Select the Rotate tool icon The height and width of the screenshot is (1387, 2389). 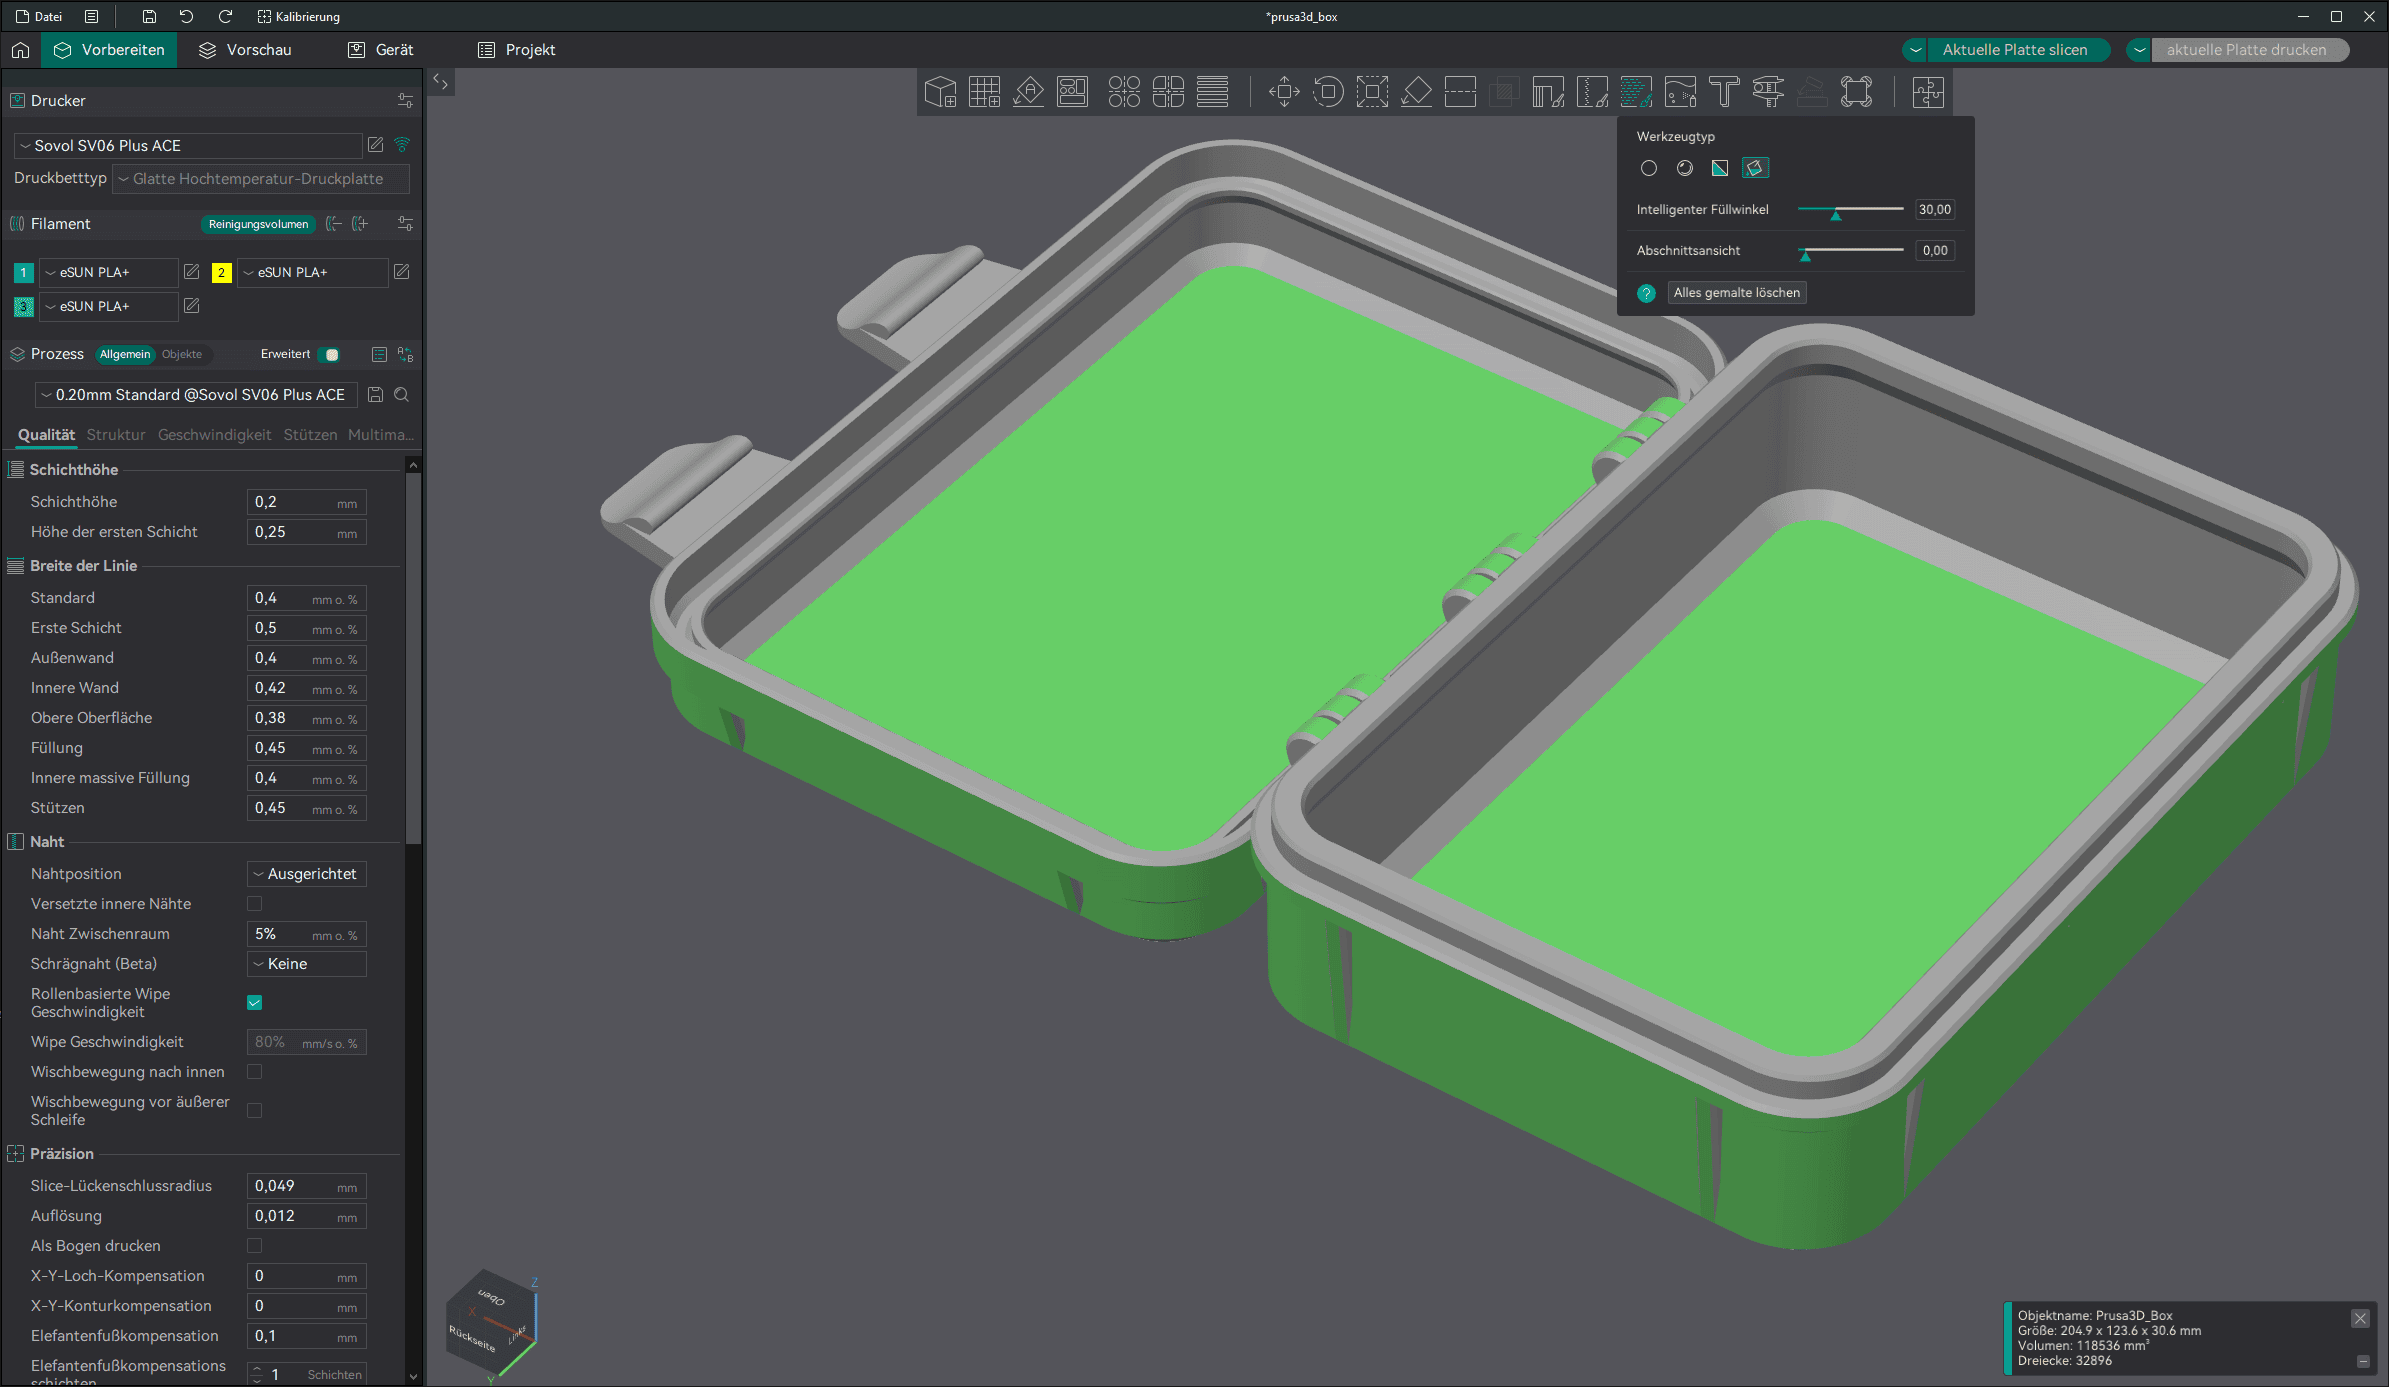[1328, 92]
